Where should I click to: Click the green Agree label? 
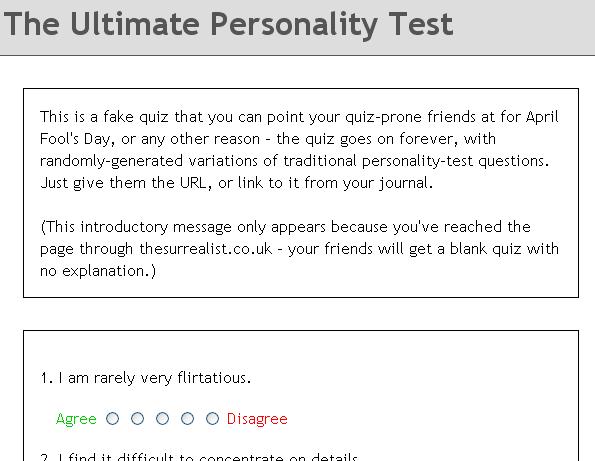(x=76, y=419)
